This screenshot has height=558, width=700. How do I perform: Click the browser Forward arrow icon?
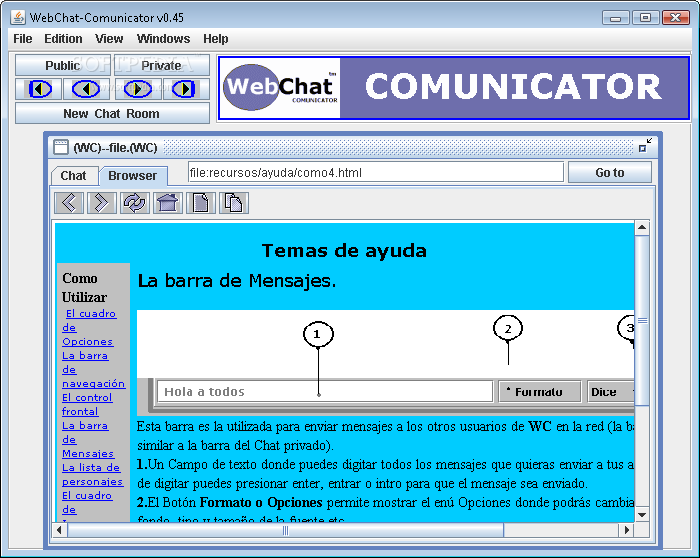pos(101,203)
